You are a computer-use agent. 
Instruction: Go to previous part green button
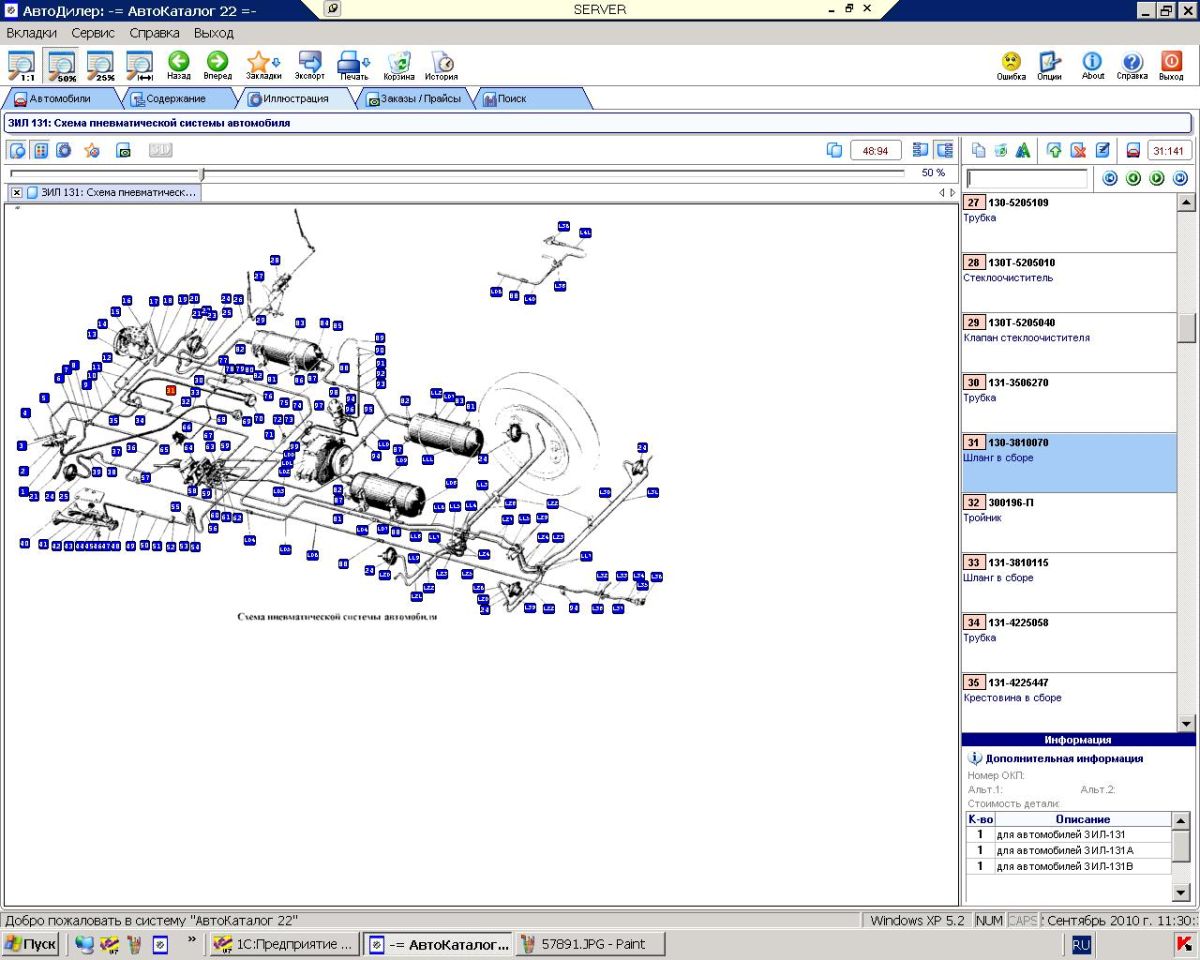1133,178
